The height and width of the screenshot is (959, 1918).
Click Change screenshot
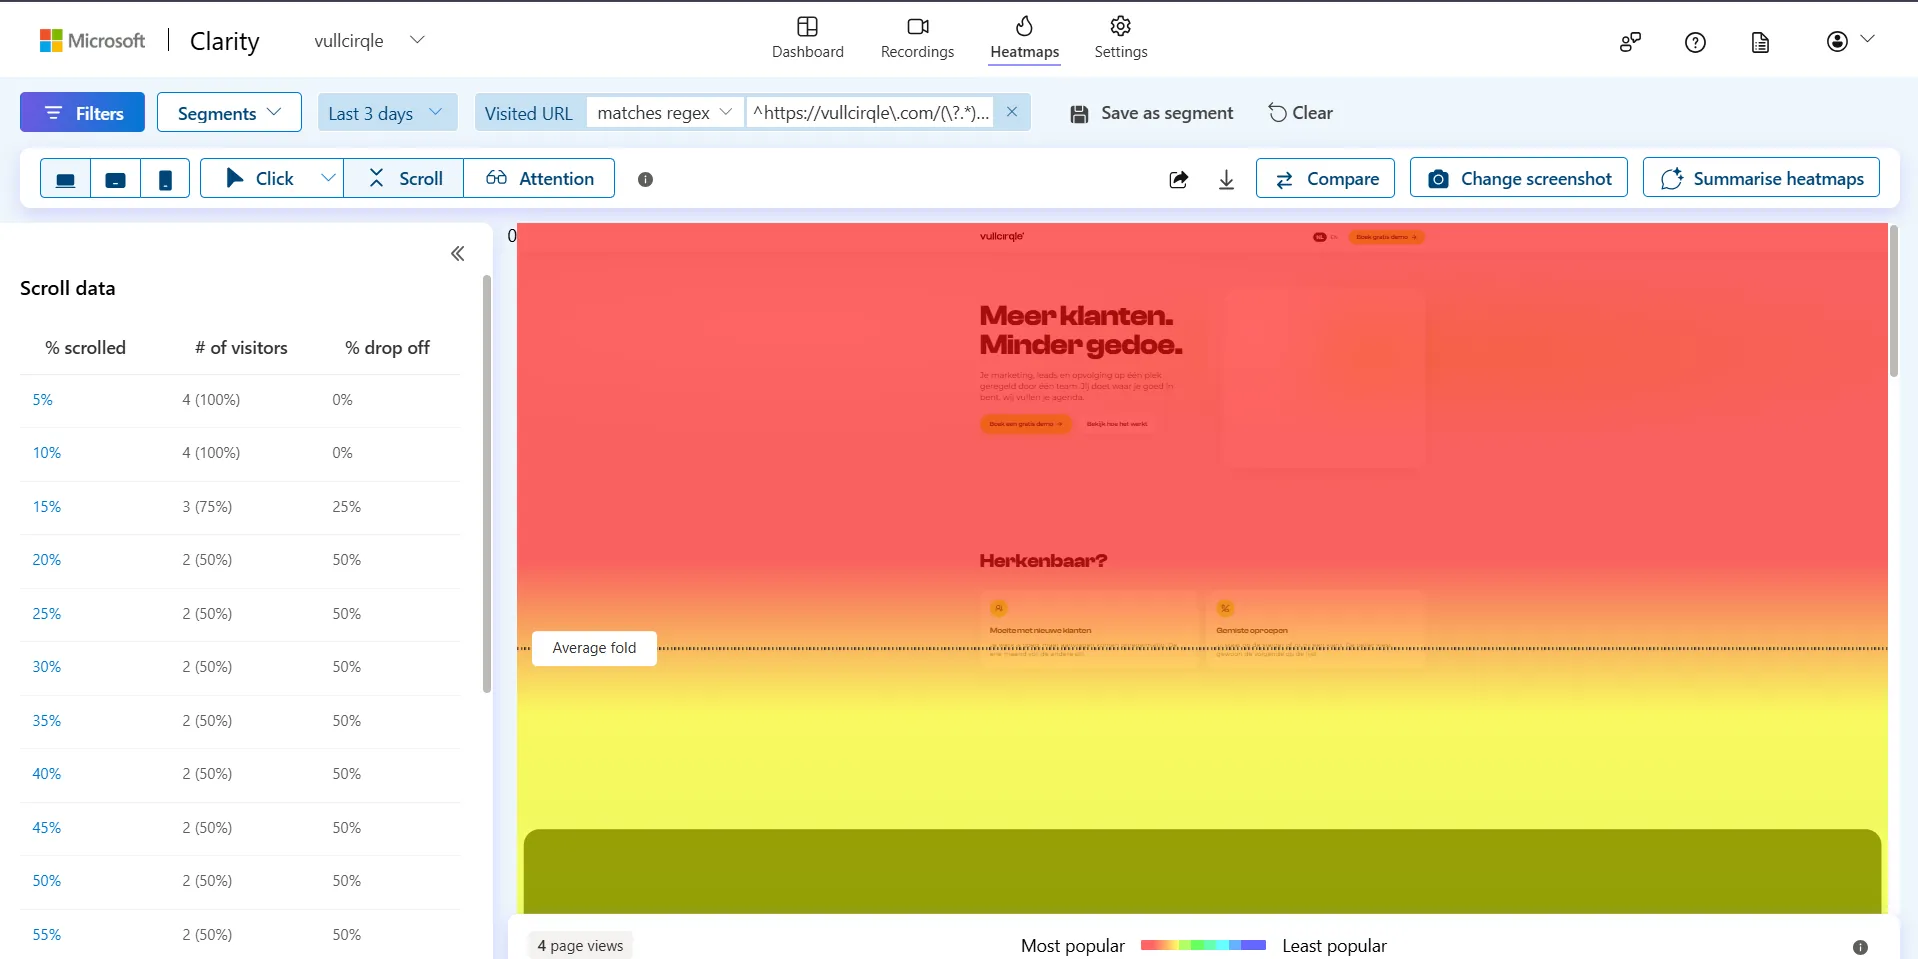point(1519,178)
